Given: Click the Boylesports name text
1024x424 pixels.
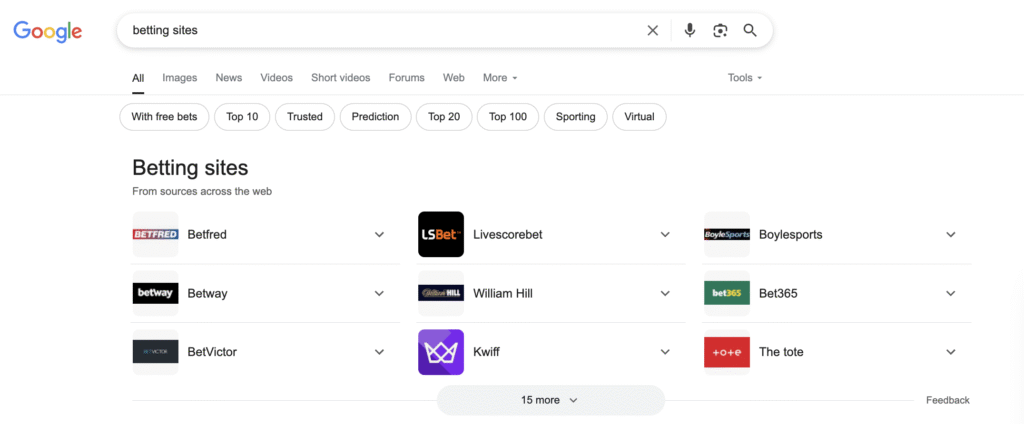Looking at the screenshot, I should pos(791,235).
